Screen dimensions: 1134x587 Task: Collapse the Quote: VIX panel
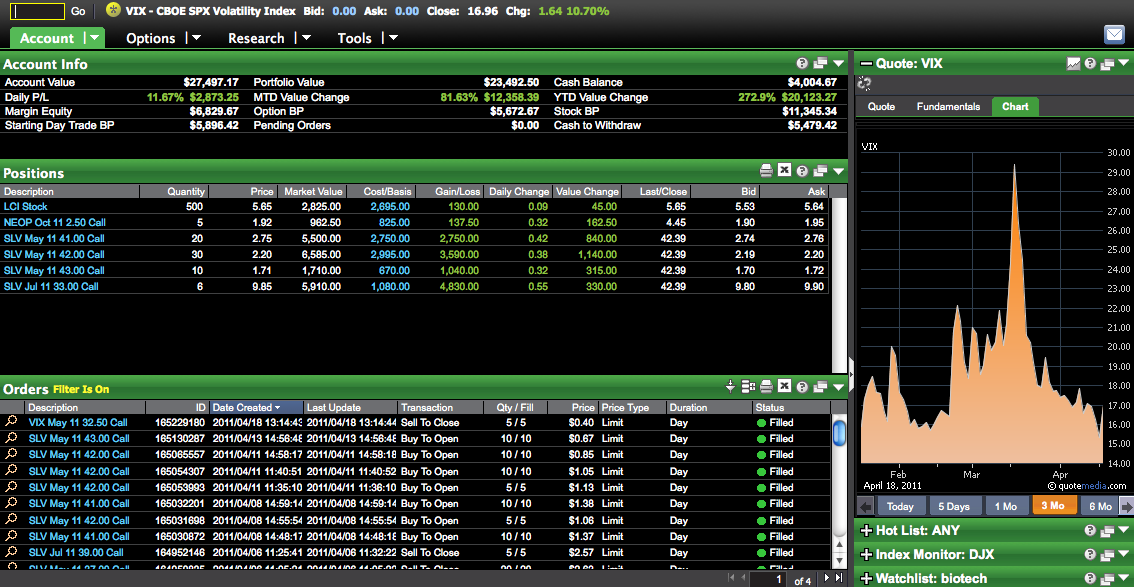(x=865, y=63)
